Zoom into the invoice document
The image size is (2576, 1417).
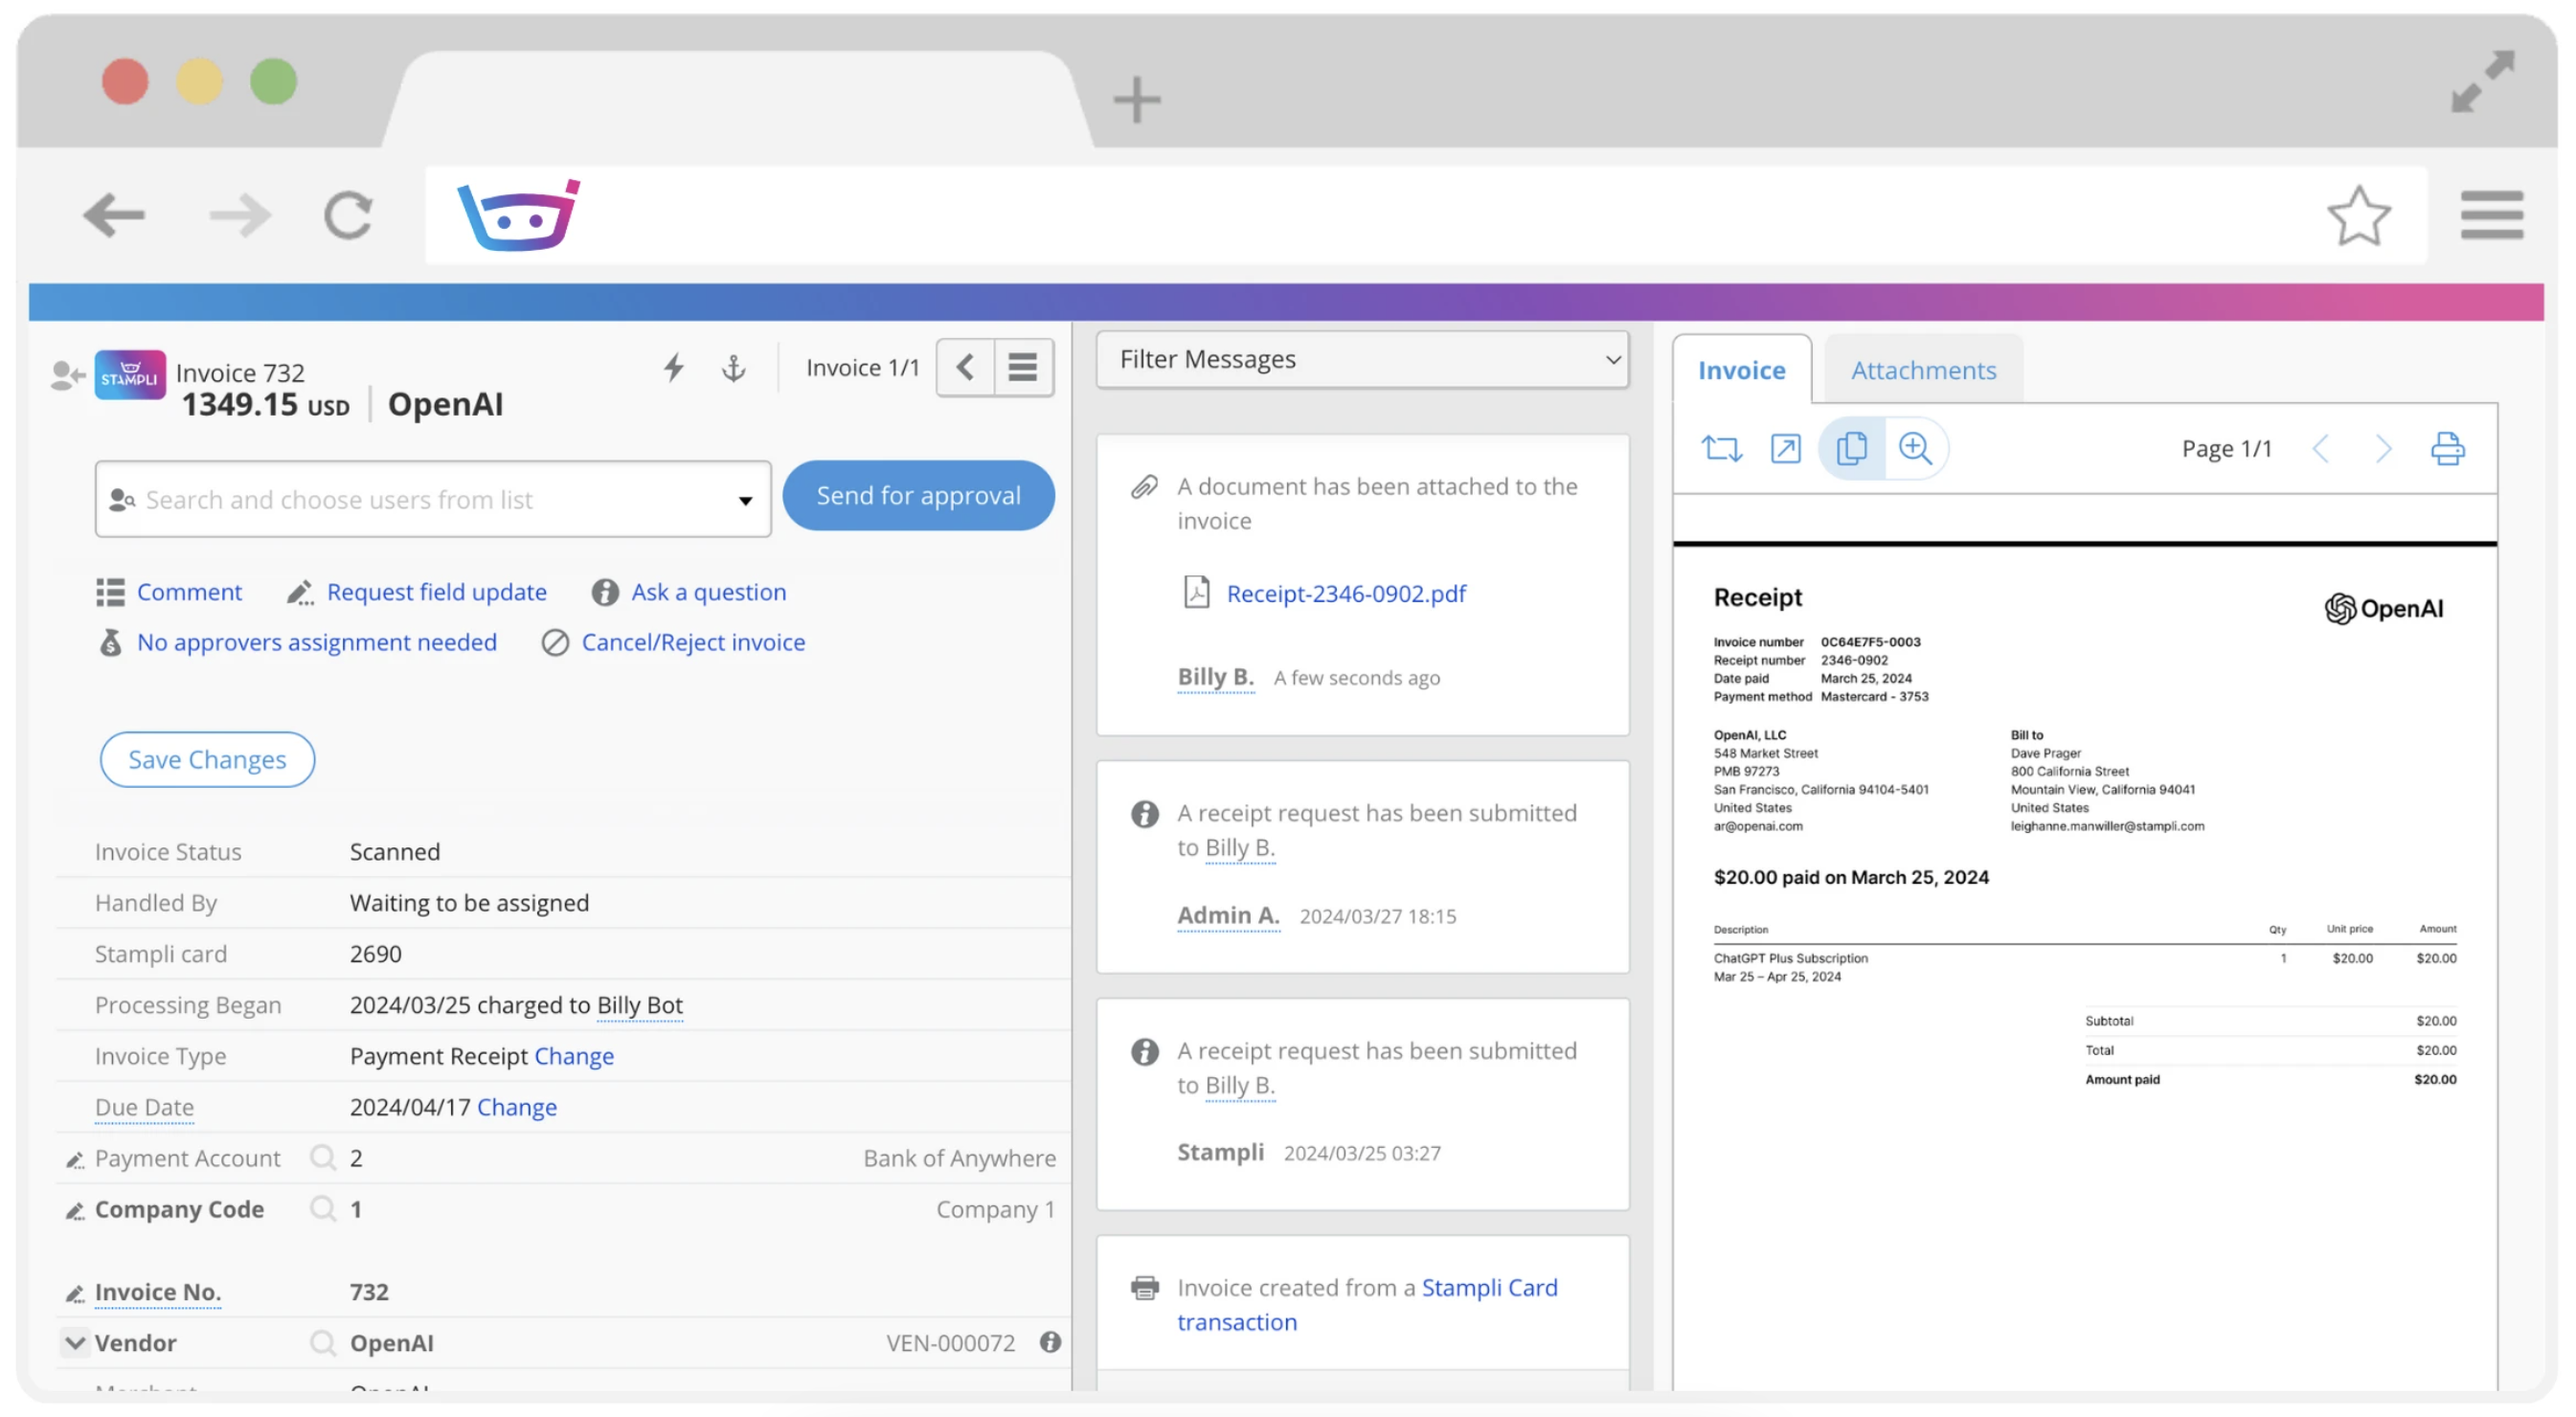pyautogui.click(x=1917, y=449)
